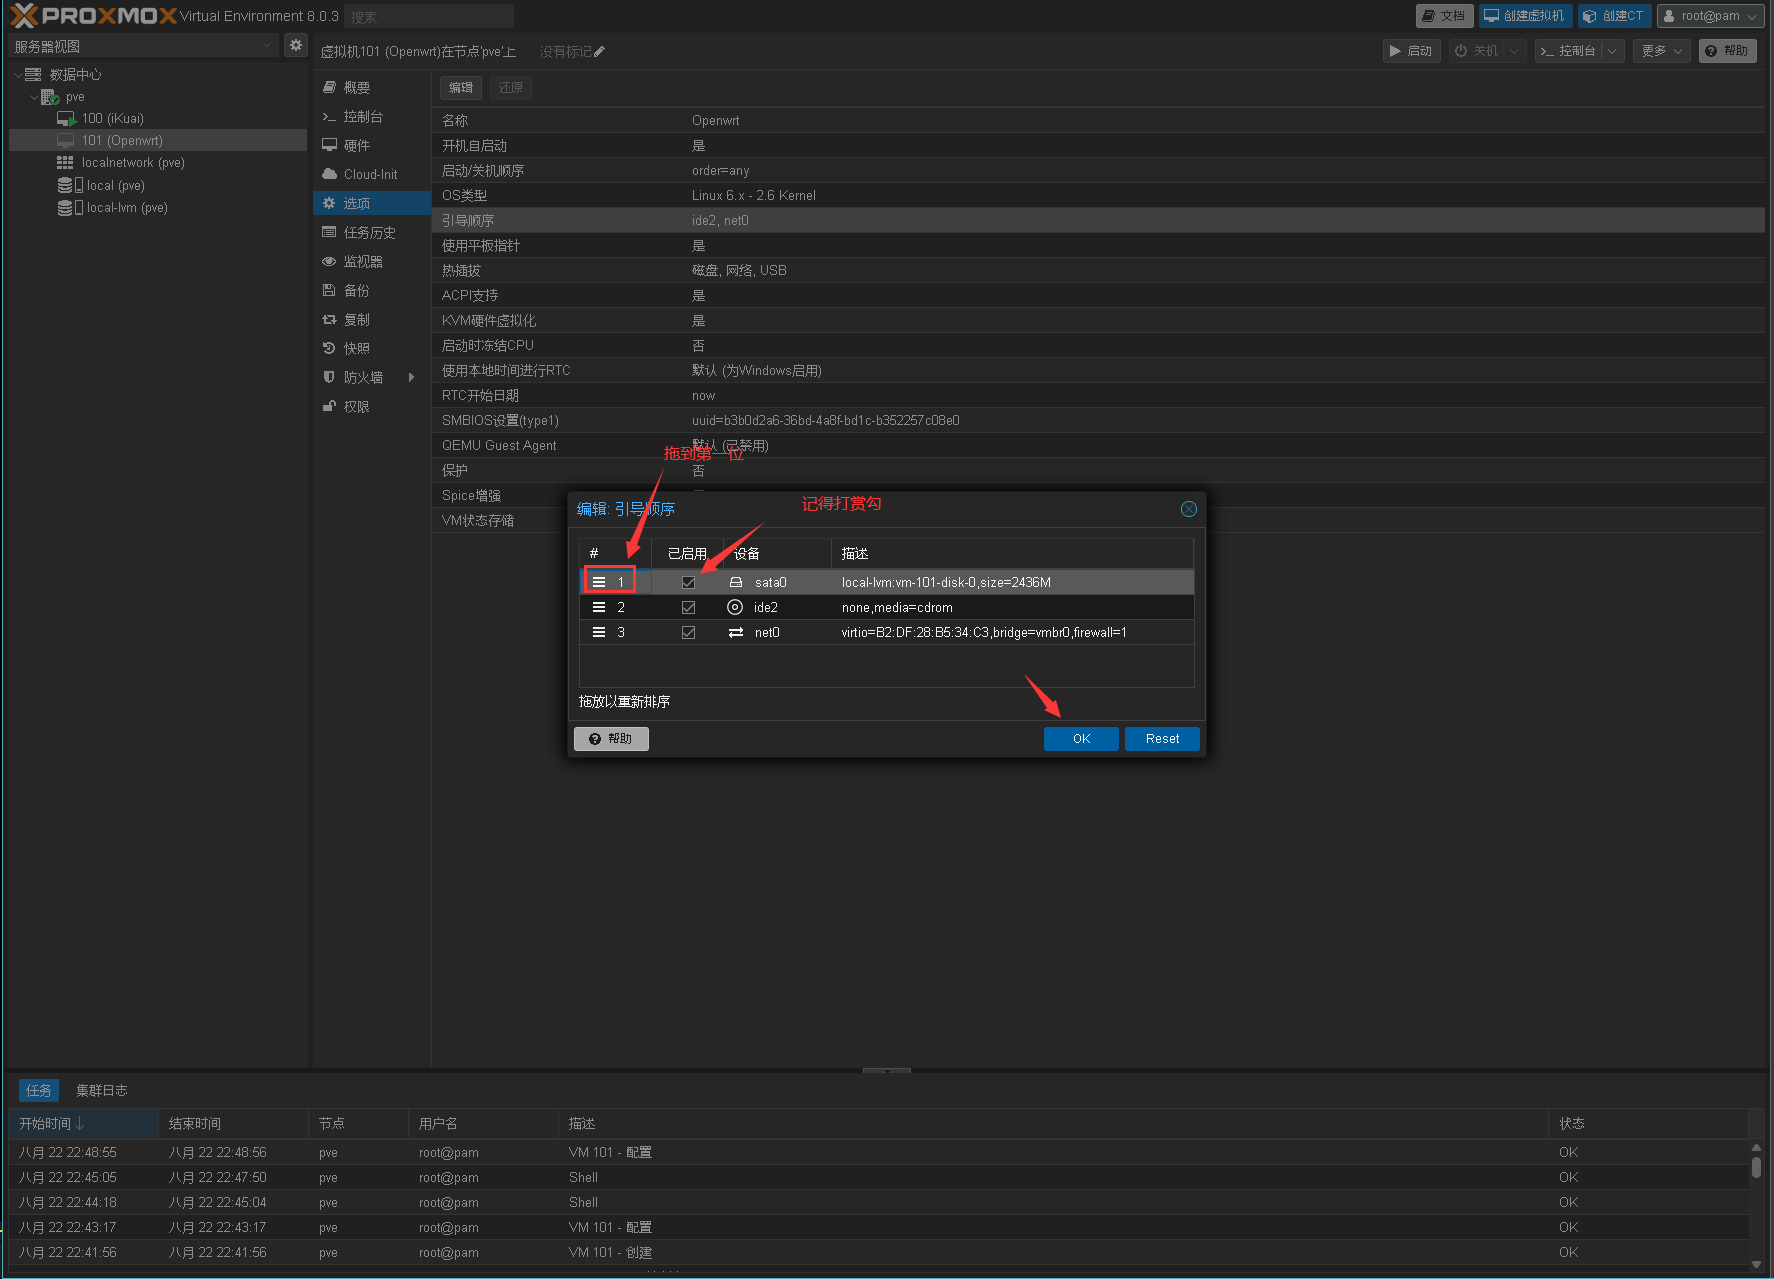Toggle the enabled checkbox for sata0

688,582
